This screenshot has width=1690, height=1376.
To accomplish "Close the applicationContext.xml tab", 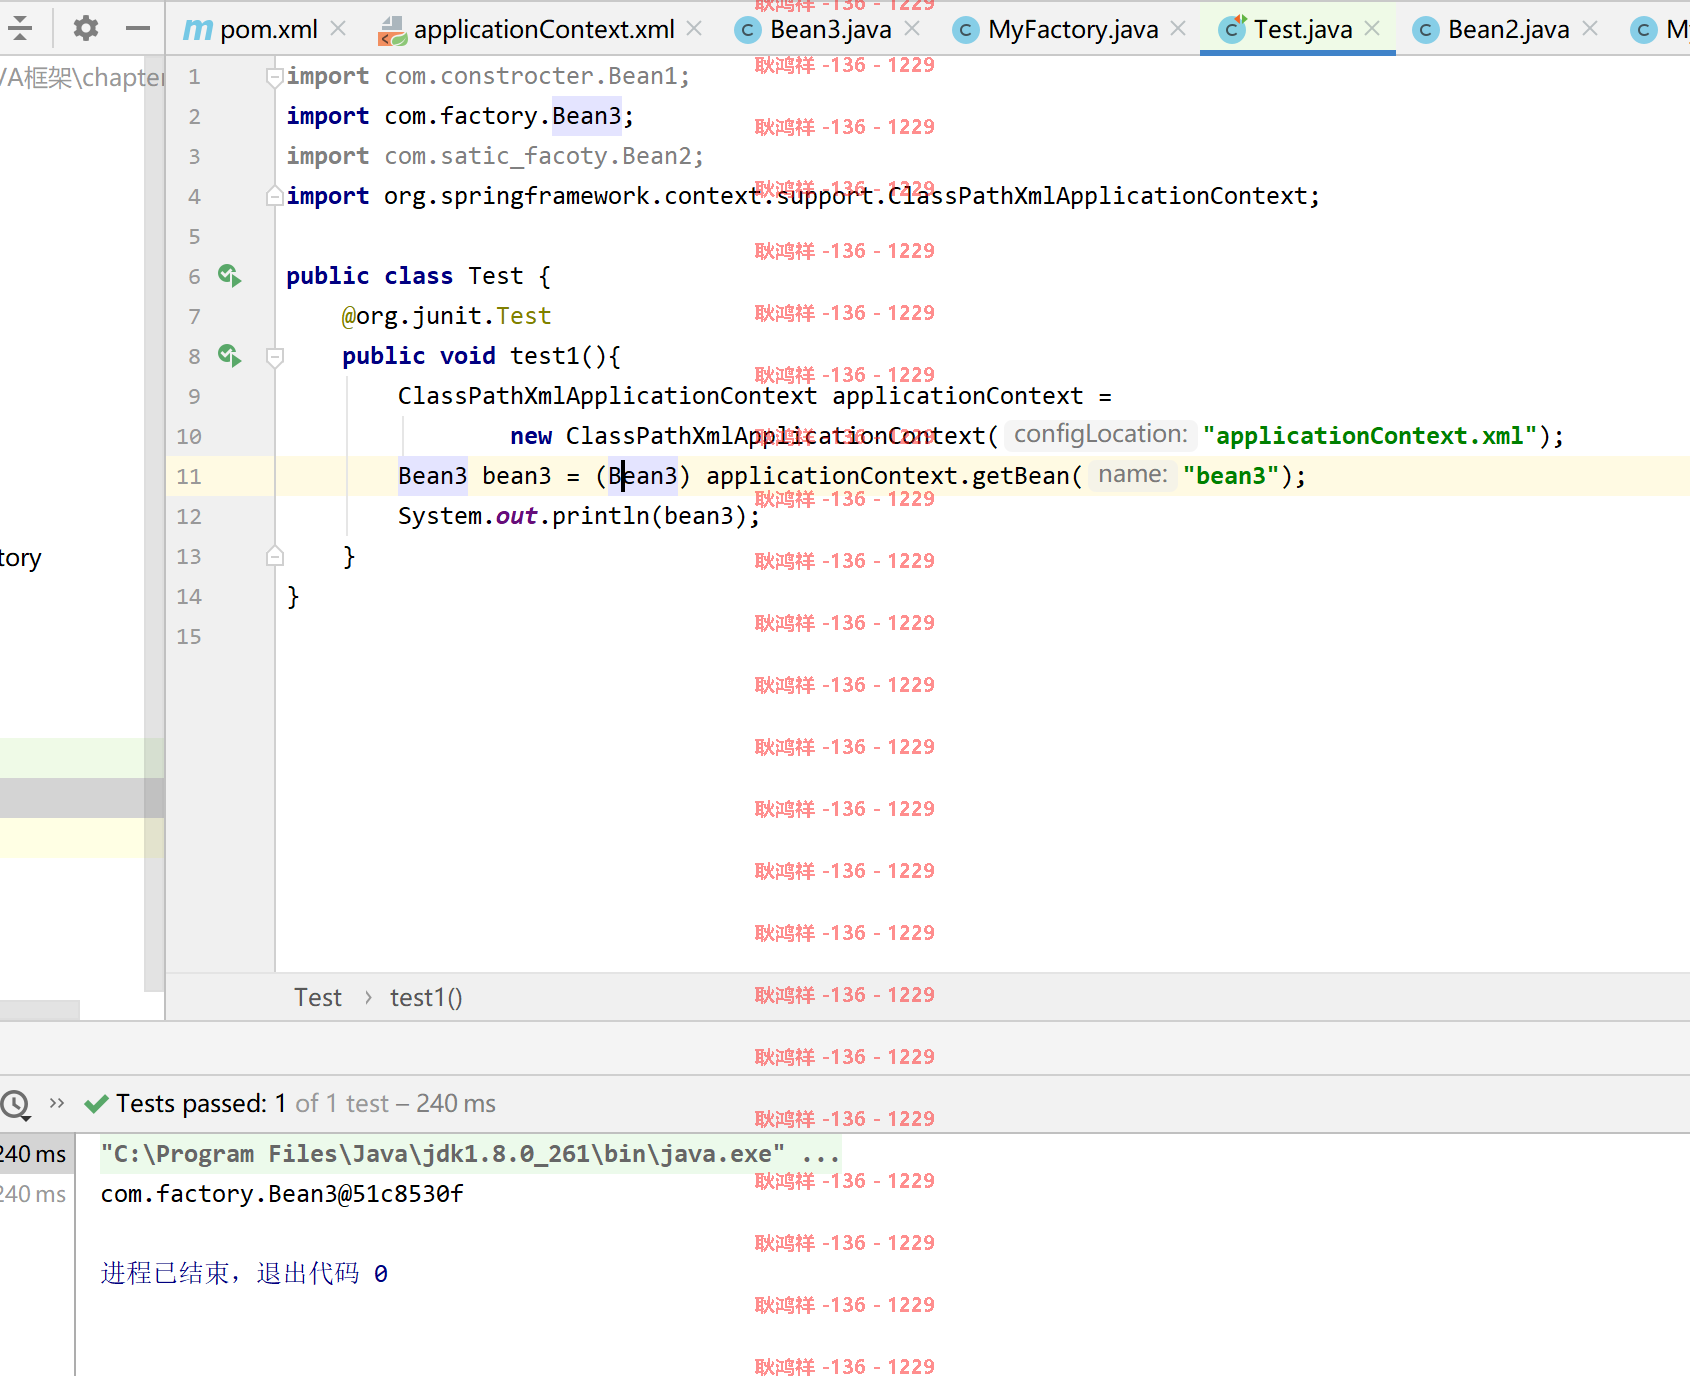I will click(x=694, y=29).
